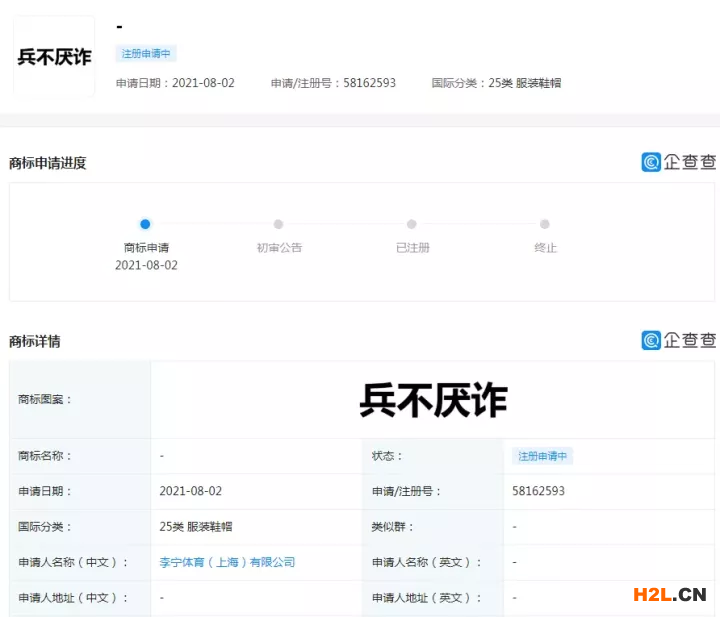Click the 已注册 step label

pos(412,247)
